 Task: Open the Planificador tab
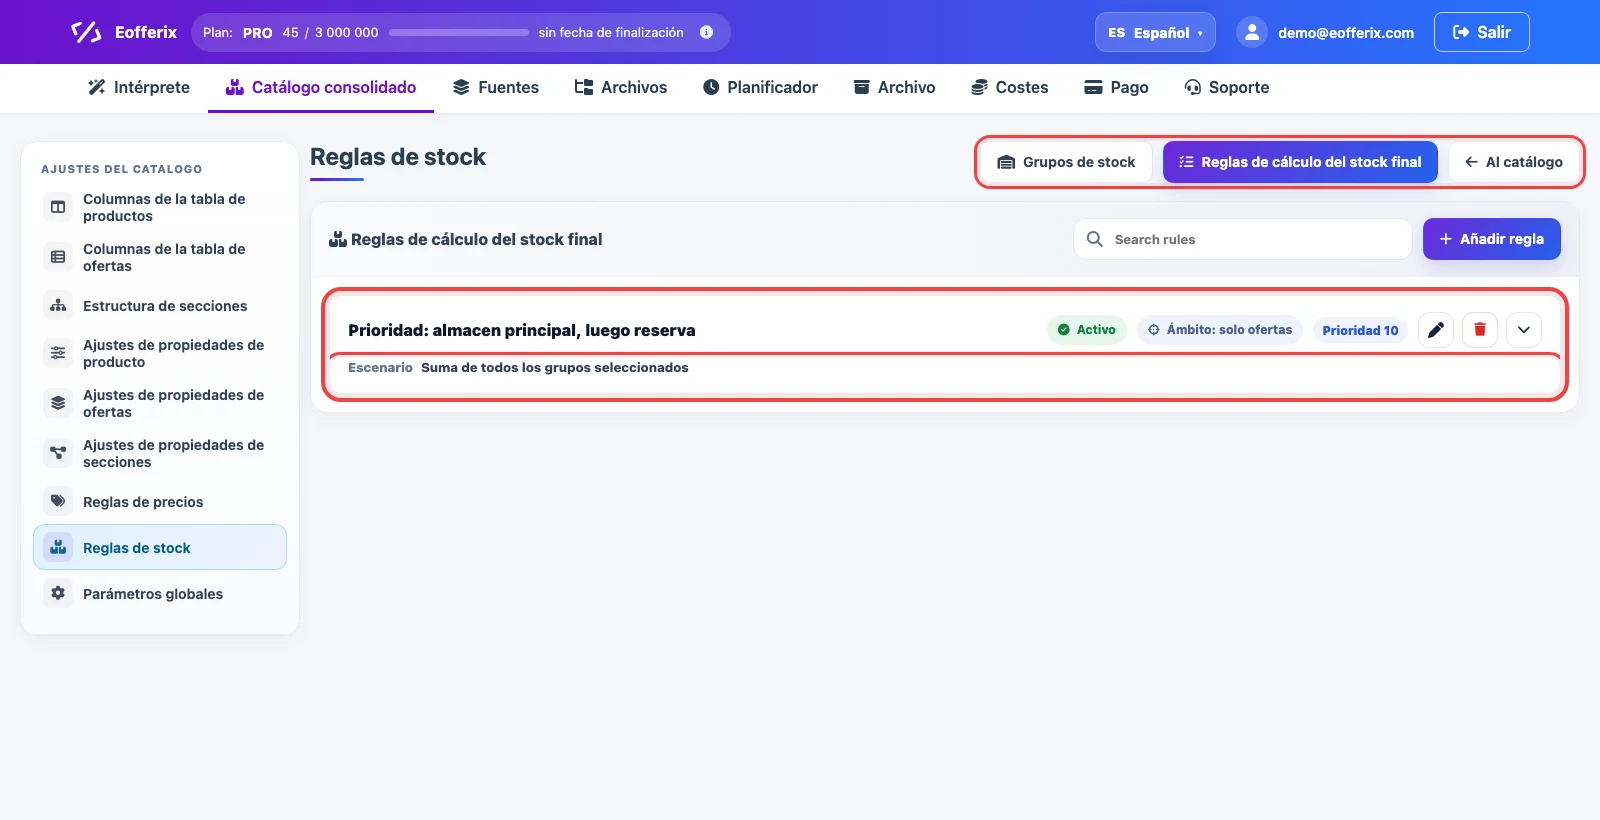pyautogui.click(x=760, y=87)
